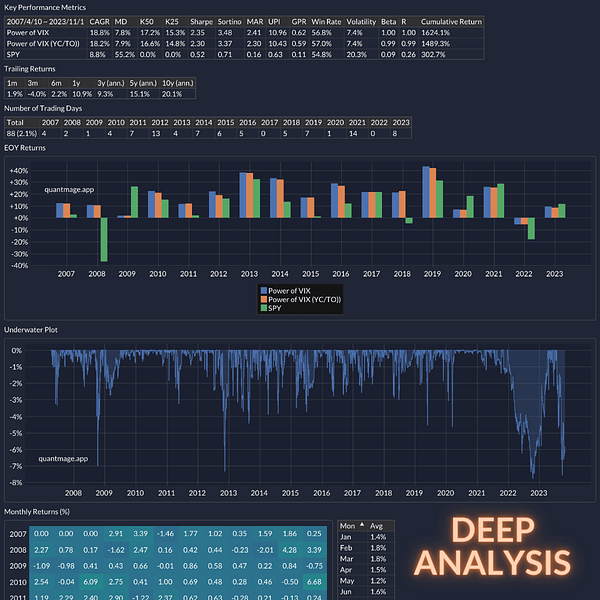Screen dimensions: 600x600
Task: Click the green SPY bar for 2008
Action: pyautogui.click(x=104, y=240)
